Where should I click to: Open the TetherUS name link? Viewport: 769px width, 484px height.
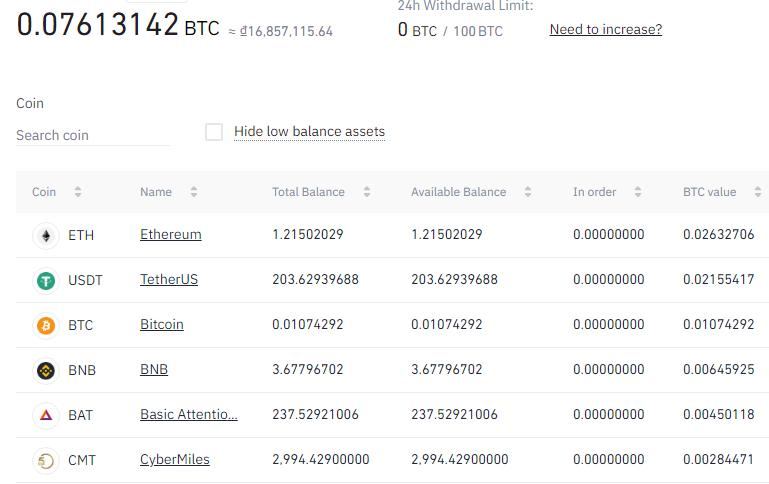(169, 280)
